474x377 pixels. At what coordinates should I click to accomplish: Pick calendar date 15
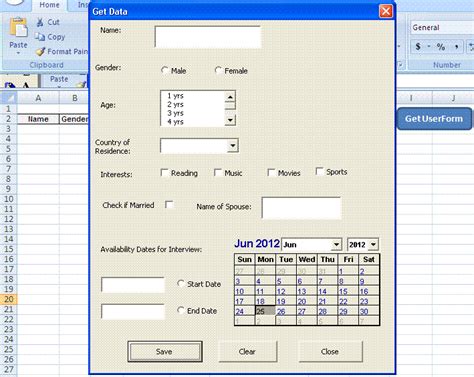pos(348,291)
